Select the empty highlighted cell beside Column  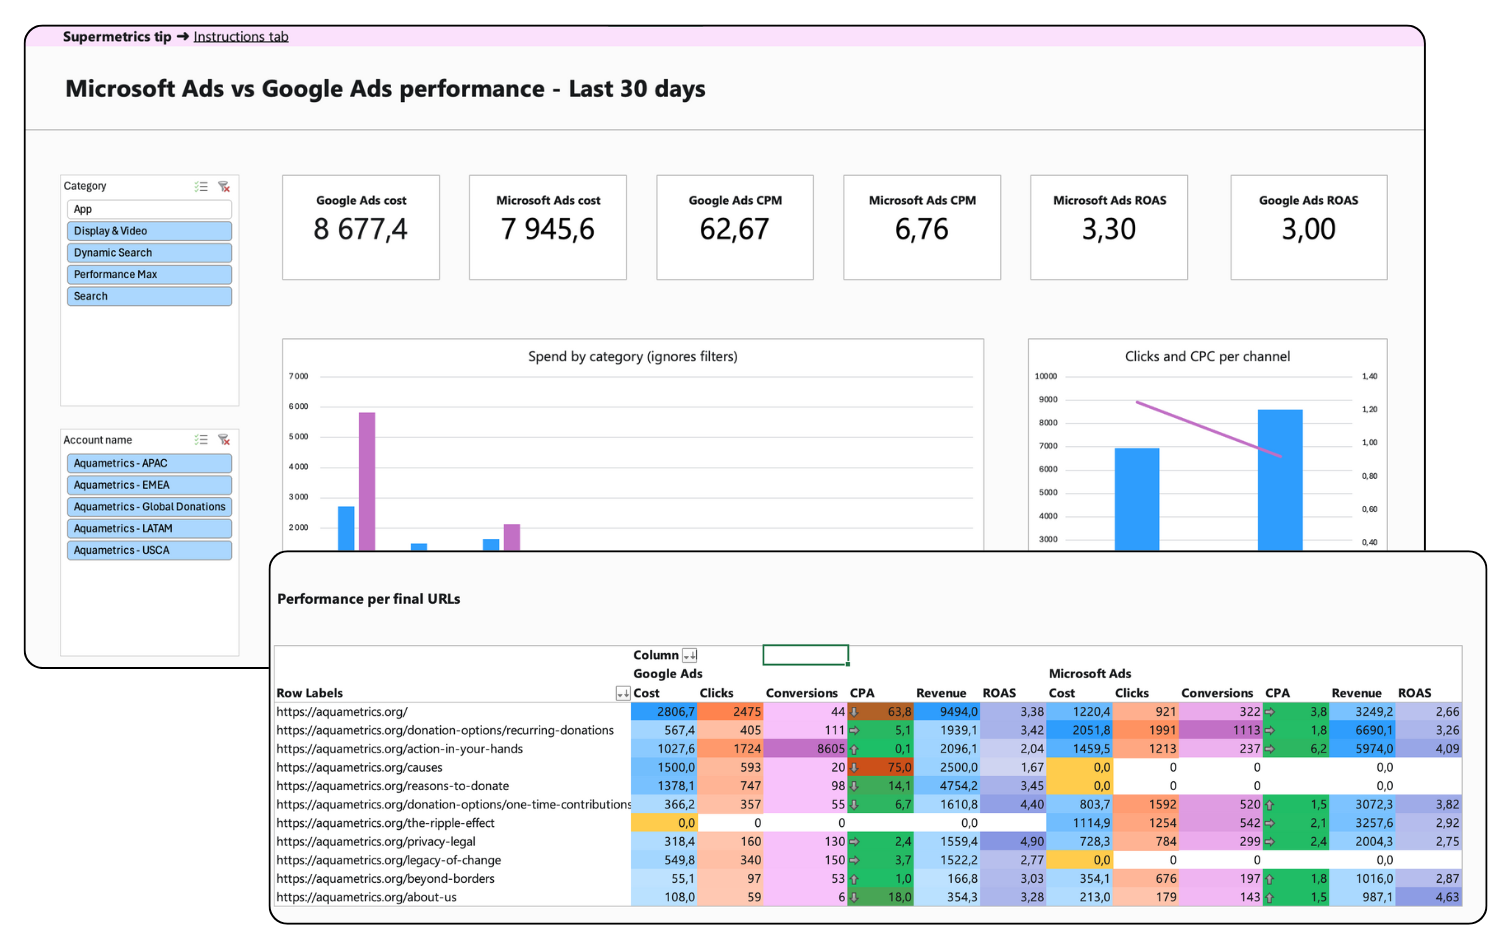click(x=805, y=655)
